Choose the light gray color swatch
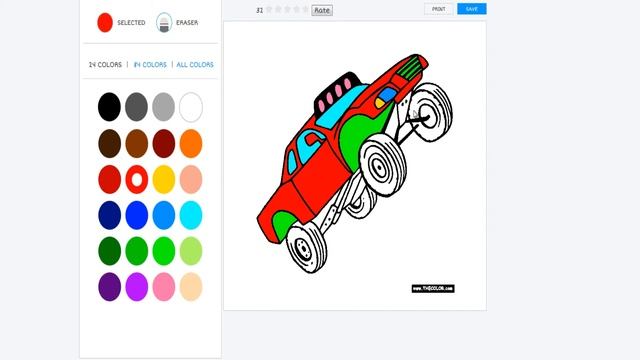 164,107
